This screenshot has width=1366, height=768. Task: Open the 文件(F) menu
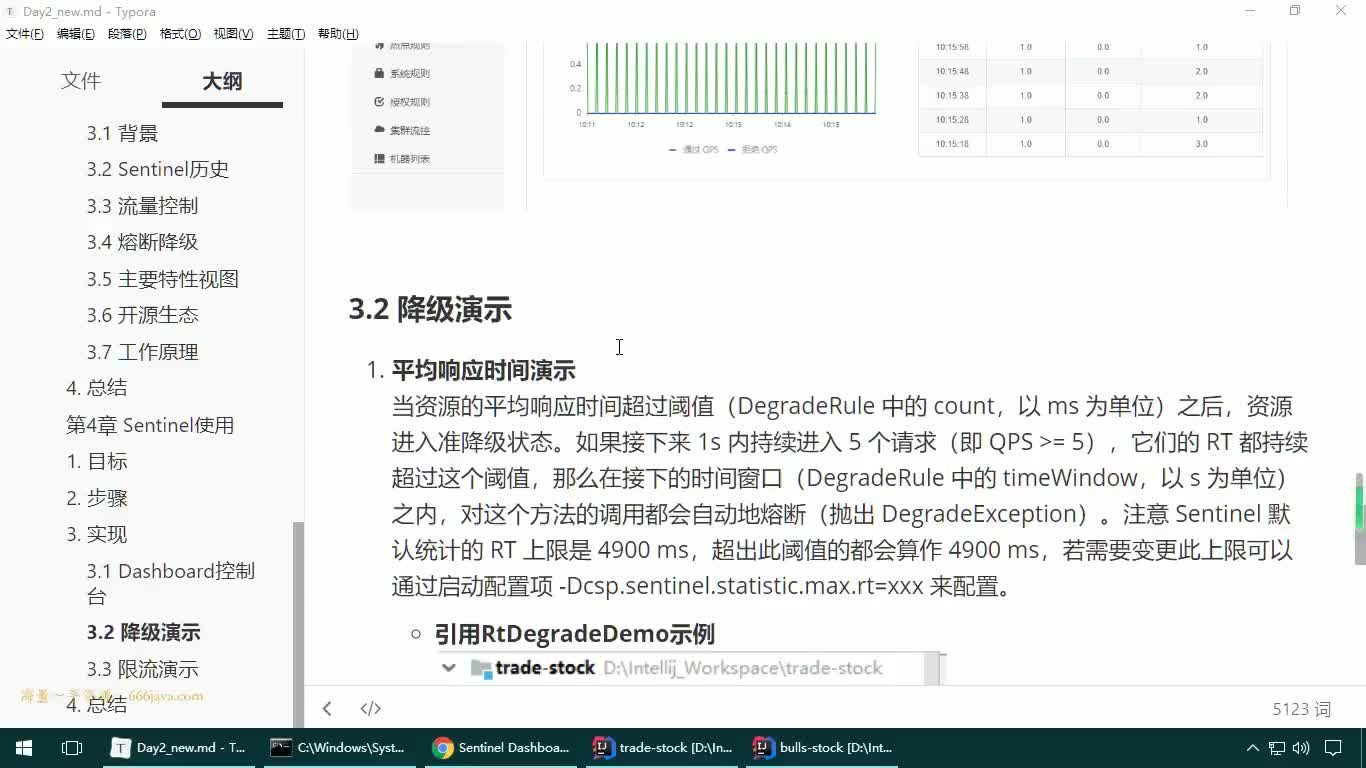pyautogui.click(x=25, y=33)
